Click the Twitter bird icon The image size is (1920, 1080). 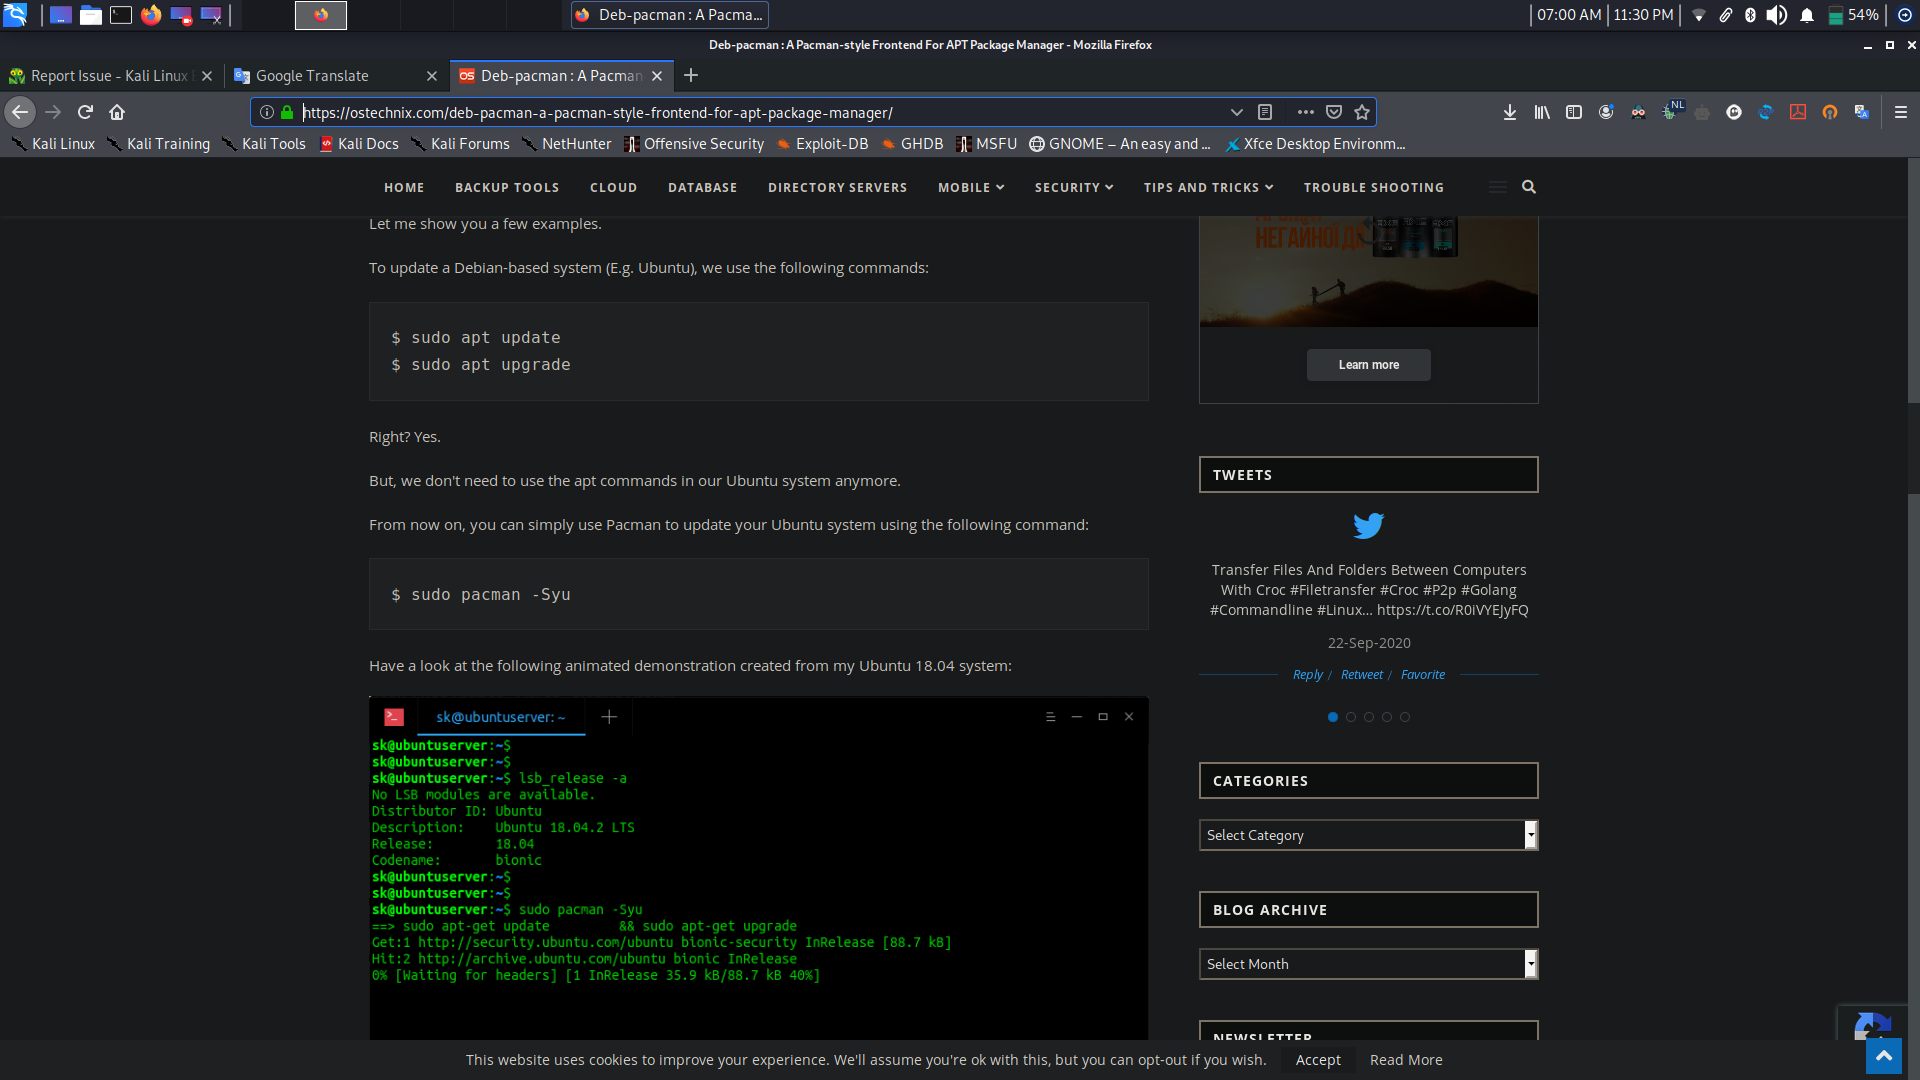[1368, 525]
